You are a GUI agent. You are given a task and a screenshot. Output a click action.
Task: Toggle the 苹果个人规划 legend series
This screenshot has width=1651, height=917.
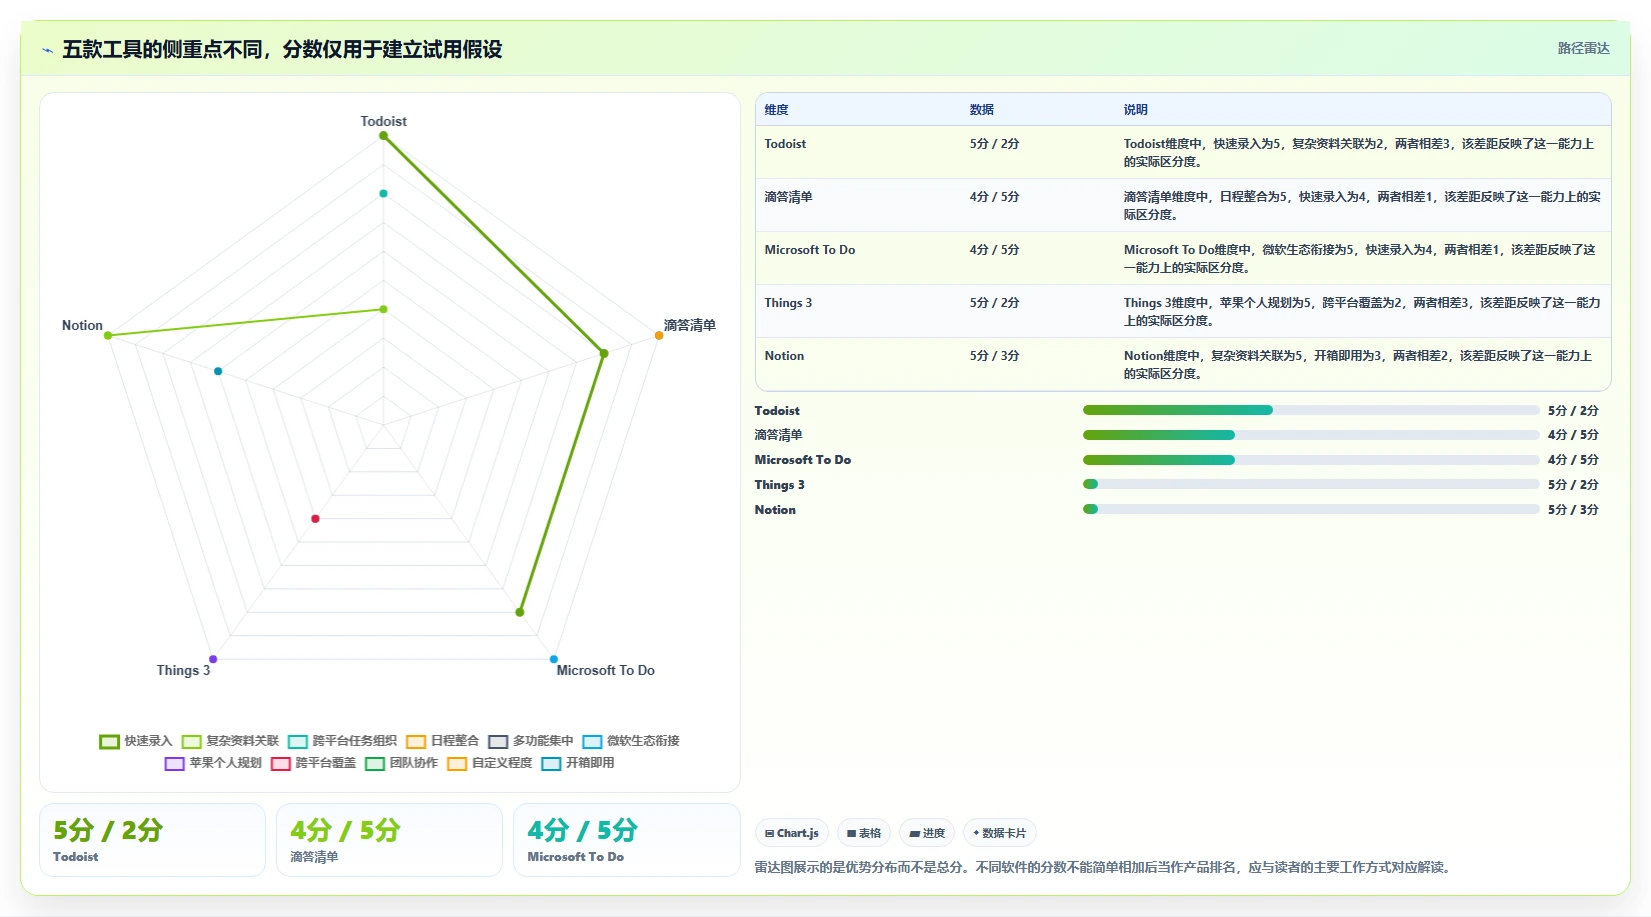213,763
